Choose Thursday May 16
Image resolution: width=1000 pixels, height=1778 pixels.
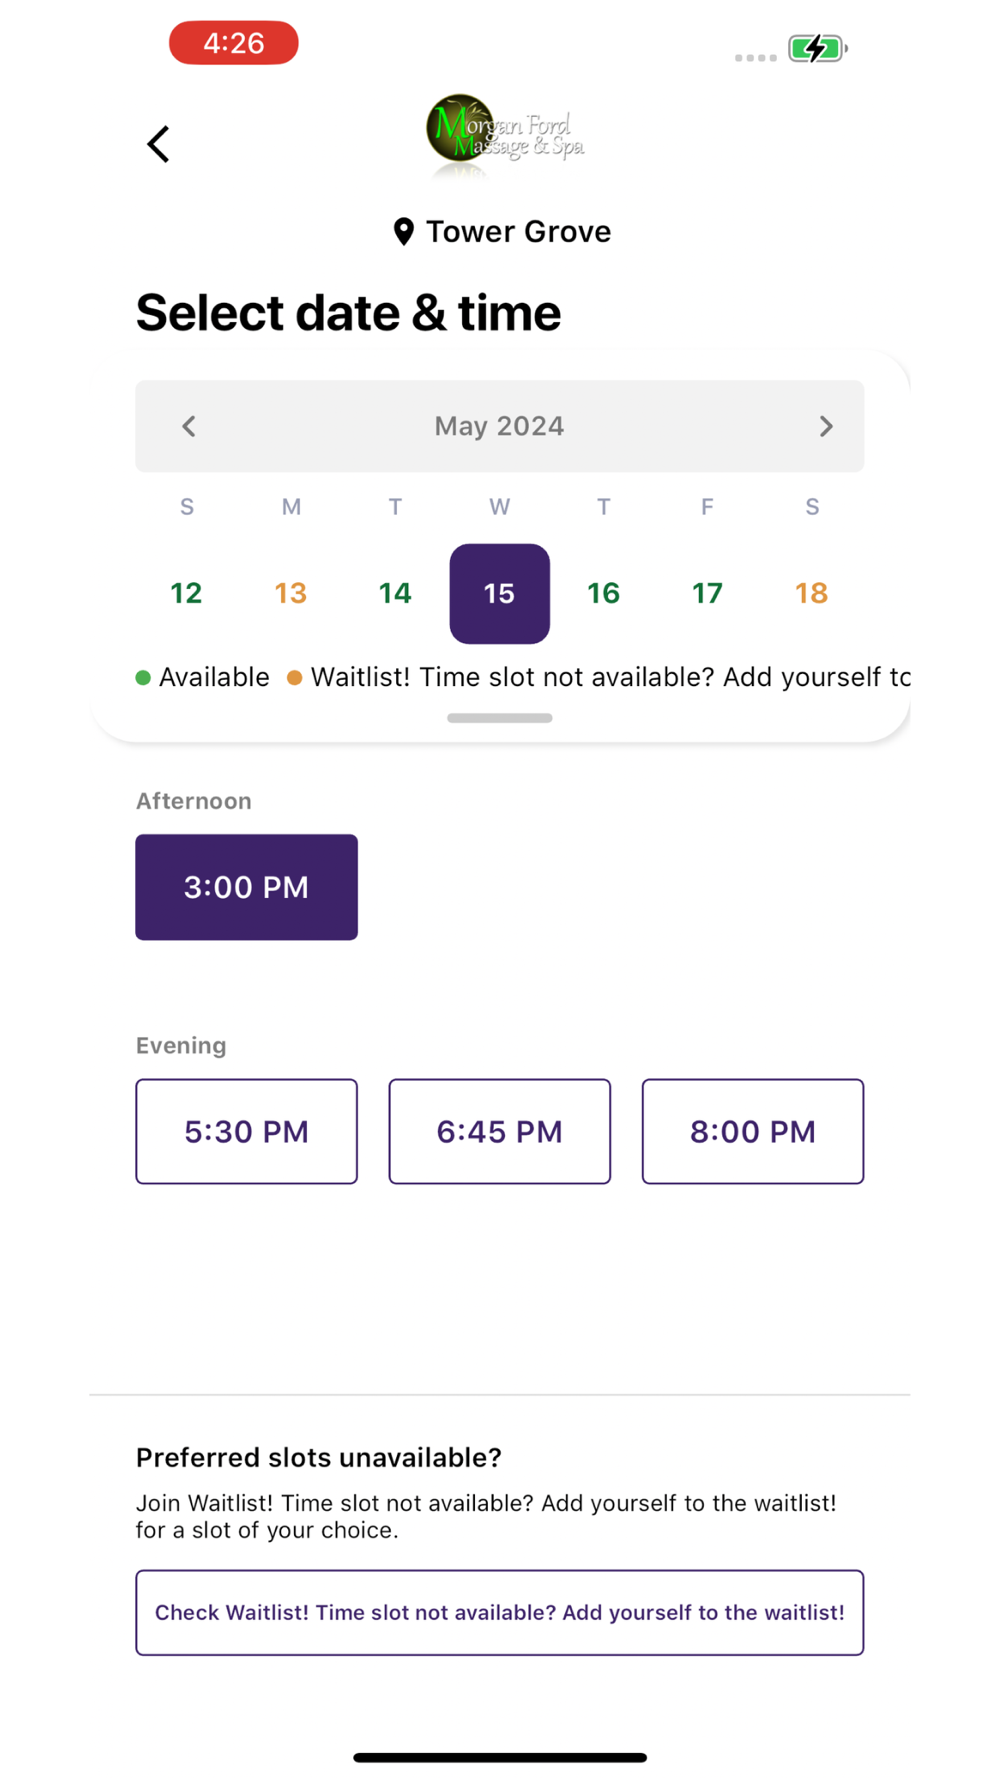[604, 594]
